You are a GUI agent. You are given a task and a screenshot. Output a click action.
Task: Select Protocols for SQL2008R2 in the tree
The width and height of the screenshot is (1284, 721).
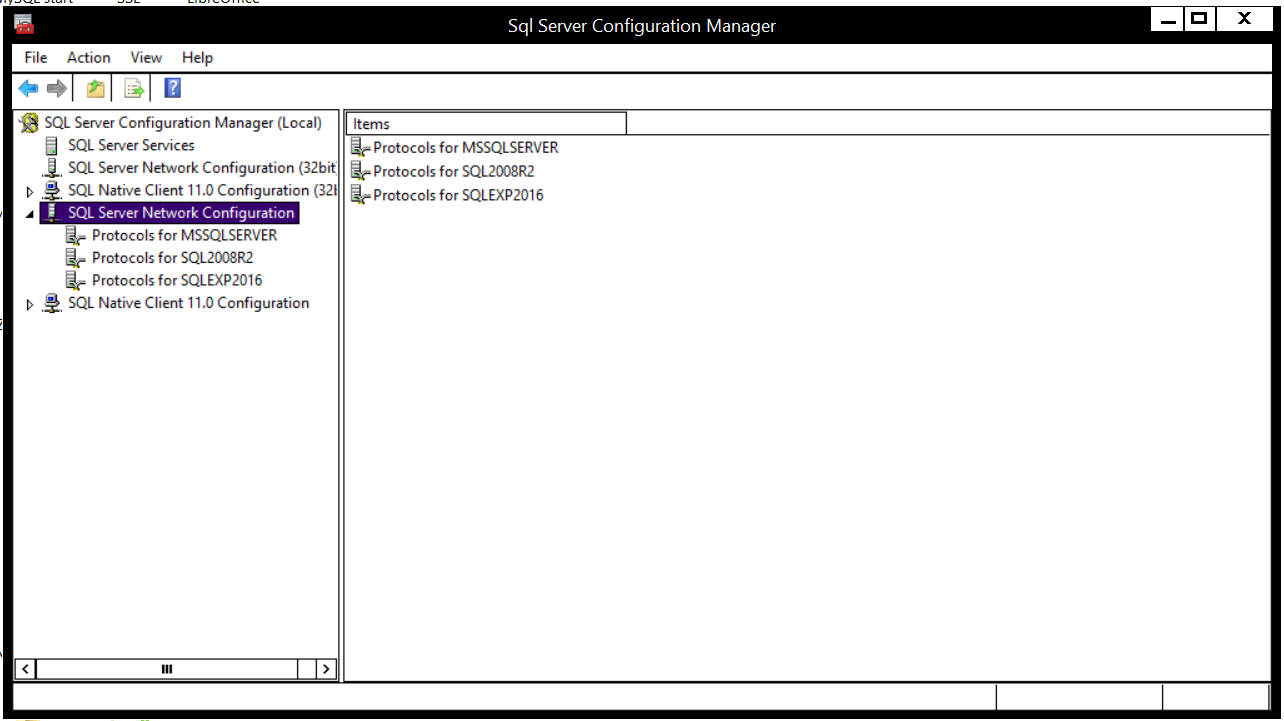point(172,258)
